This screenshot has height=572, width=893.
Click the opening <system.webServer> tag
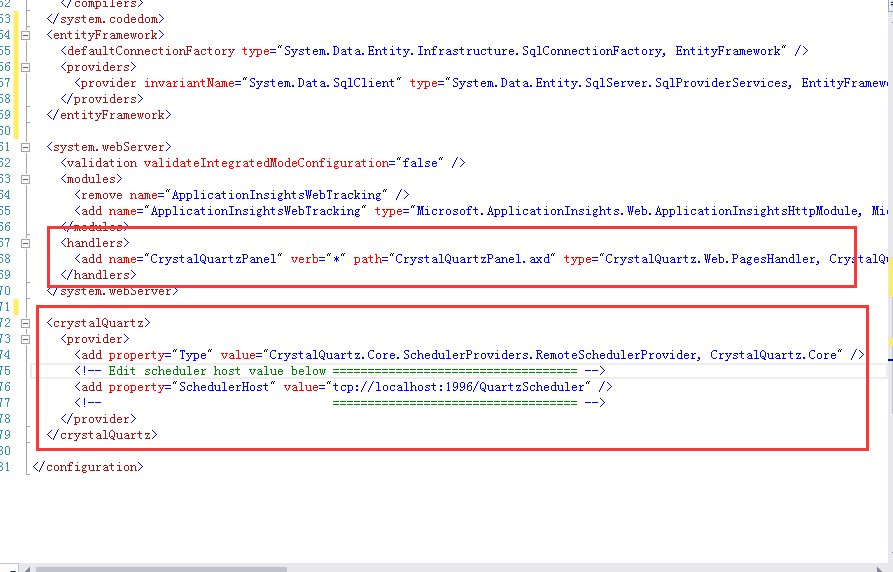coord(109,148)
